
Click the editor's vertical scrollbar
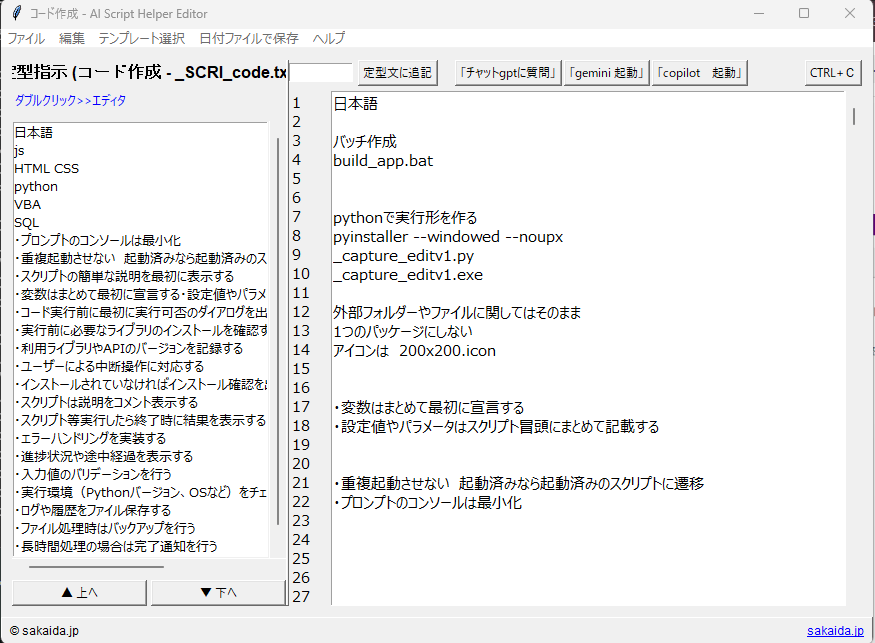853,116
